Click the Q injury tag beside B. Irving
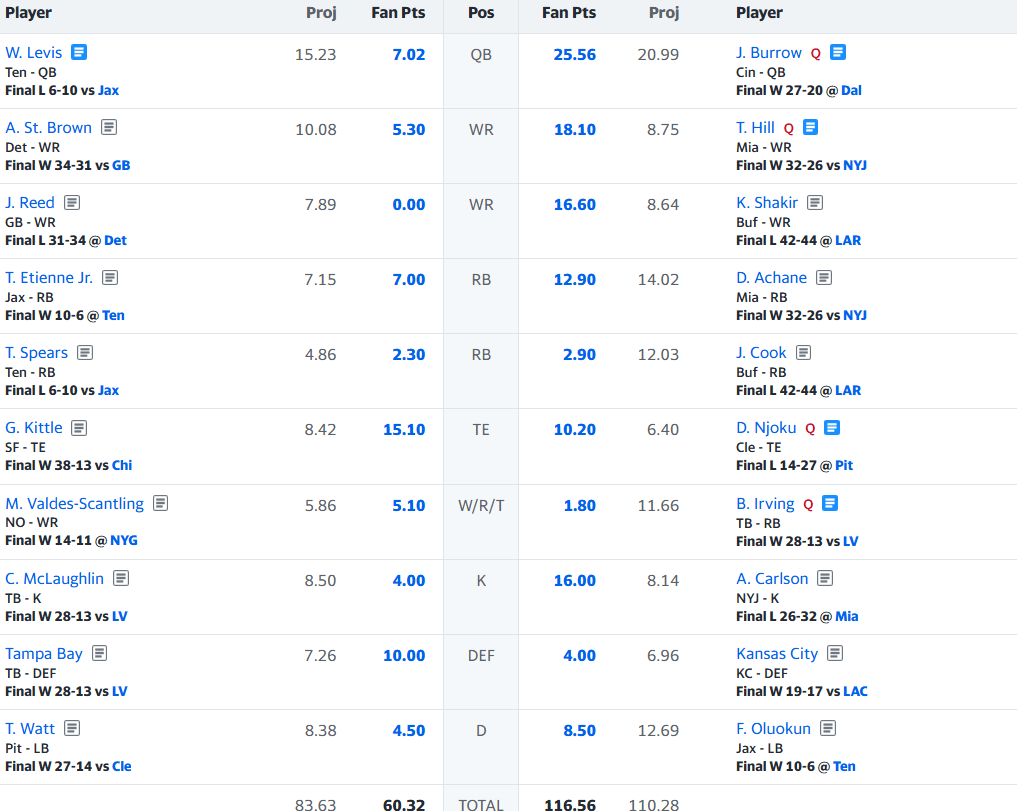 (x=808, y=504)
